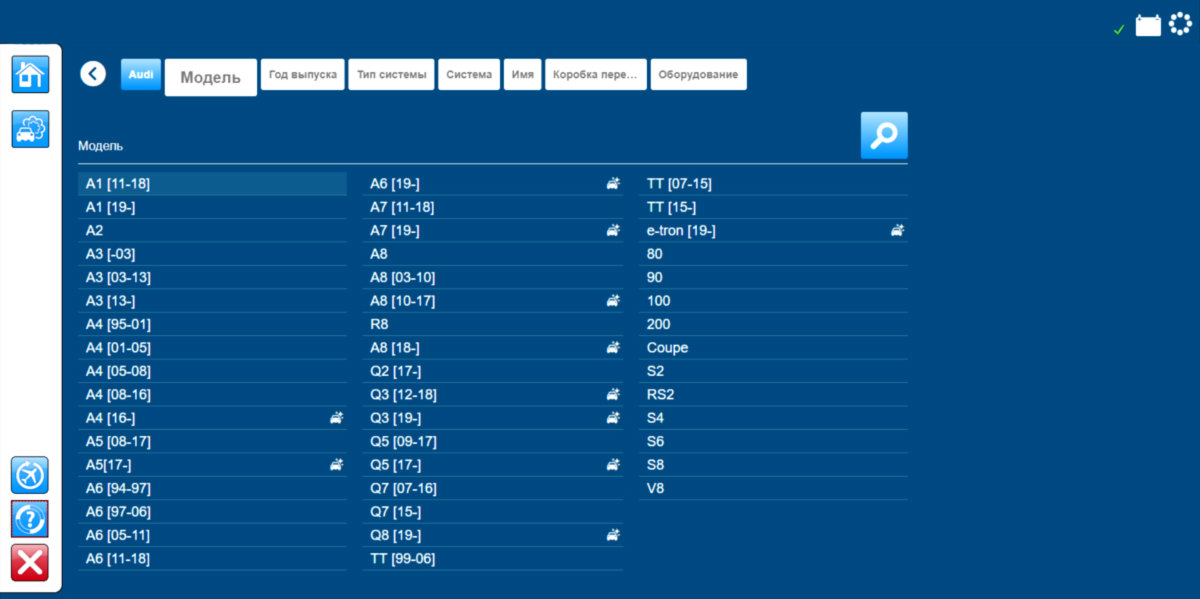
Task: Pick TT [07-15] model
Action: [x=679, y=184]
